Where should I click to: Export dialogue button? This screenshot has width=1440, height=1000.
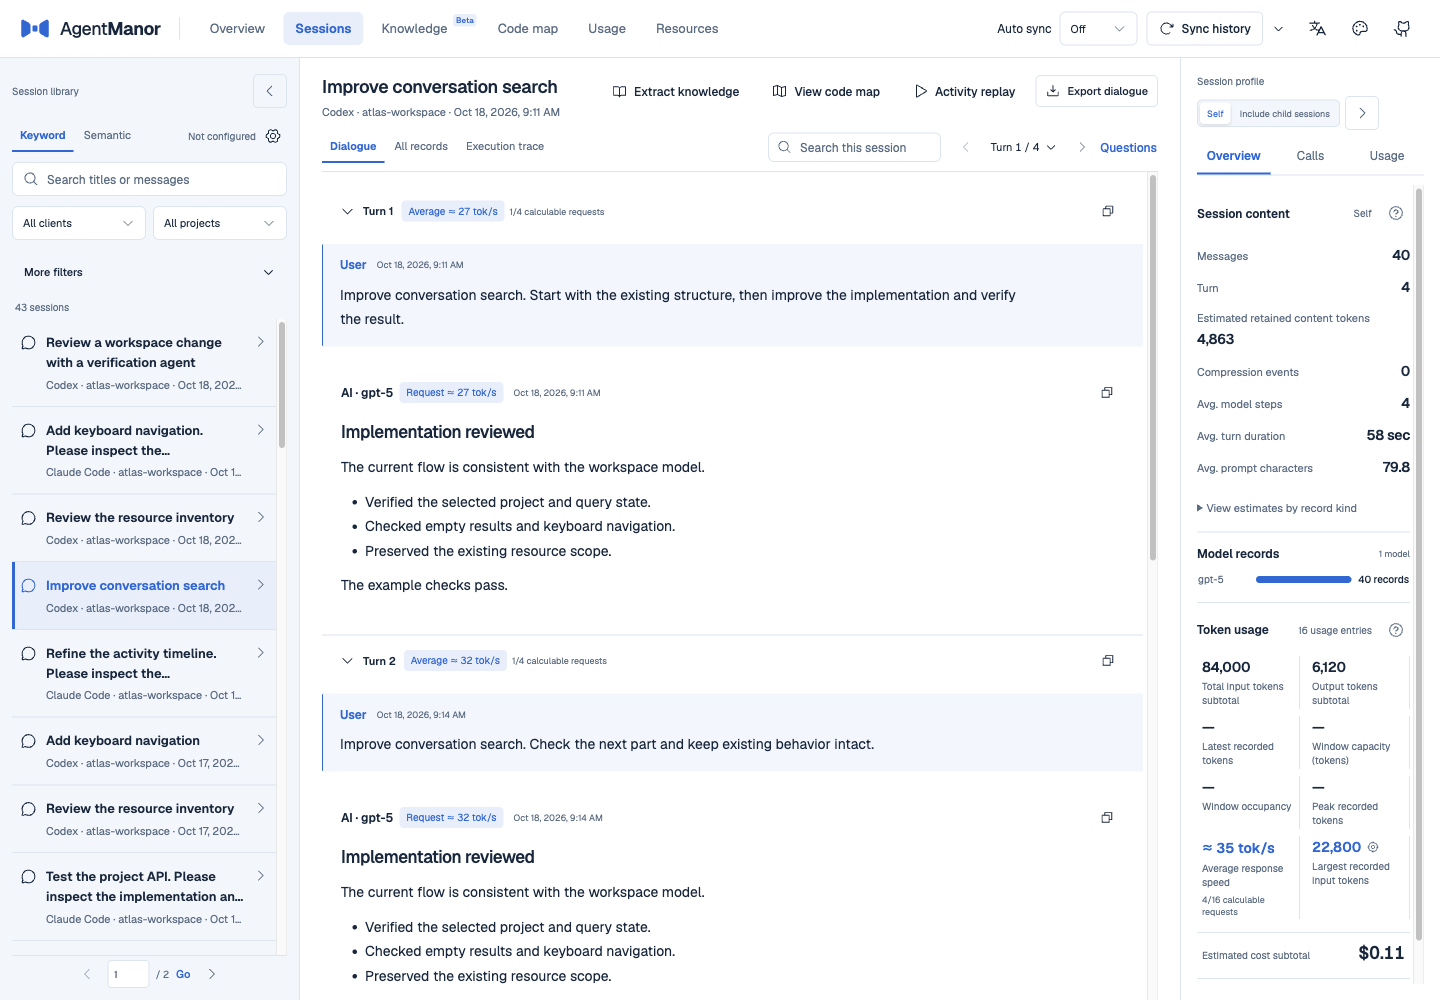coord(1097,91)
